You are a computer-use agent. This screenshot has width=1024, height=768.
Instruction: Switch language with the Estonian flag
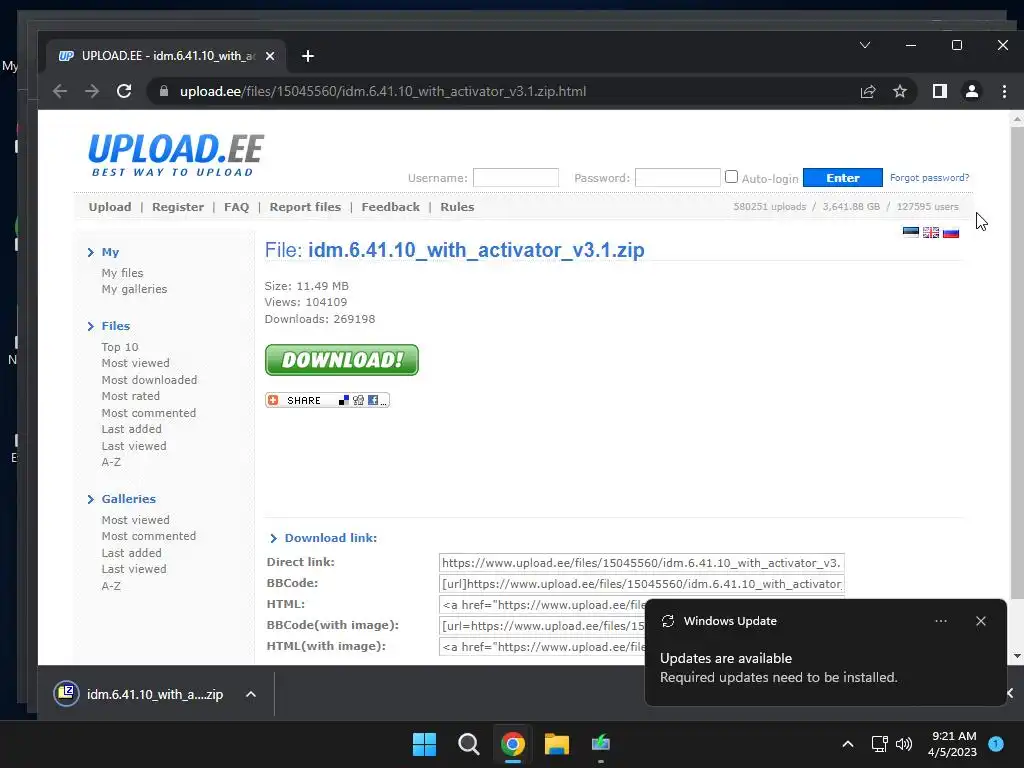910,232
